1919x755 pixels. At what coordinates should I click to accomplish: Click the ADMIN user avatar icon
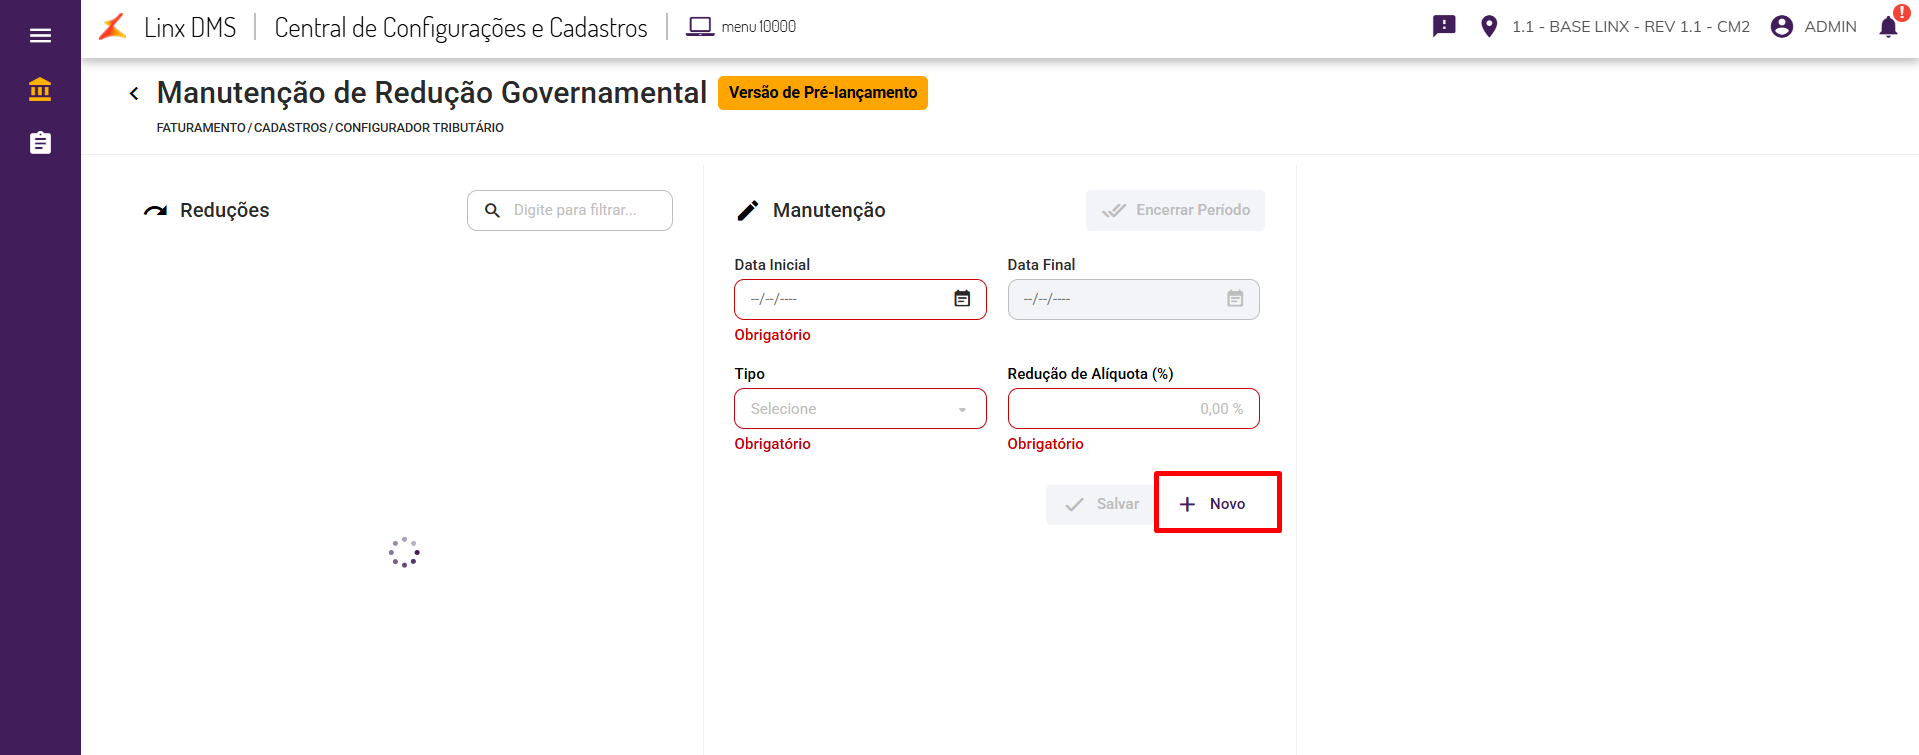pos(1781,27)
